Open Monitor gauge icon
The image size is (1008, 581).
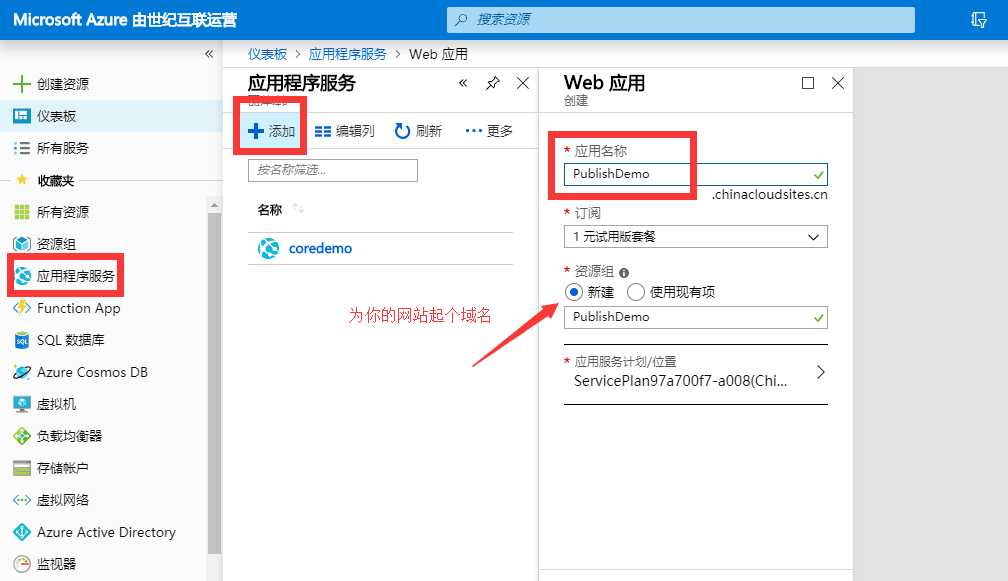(22, 564)
